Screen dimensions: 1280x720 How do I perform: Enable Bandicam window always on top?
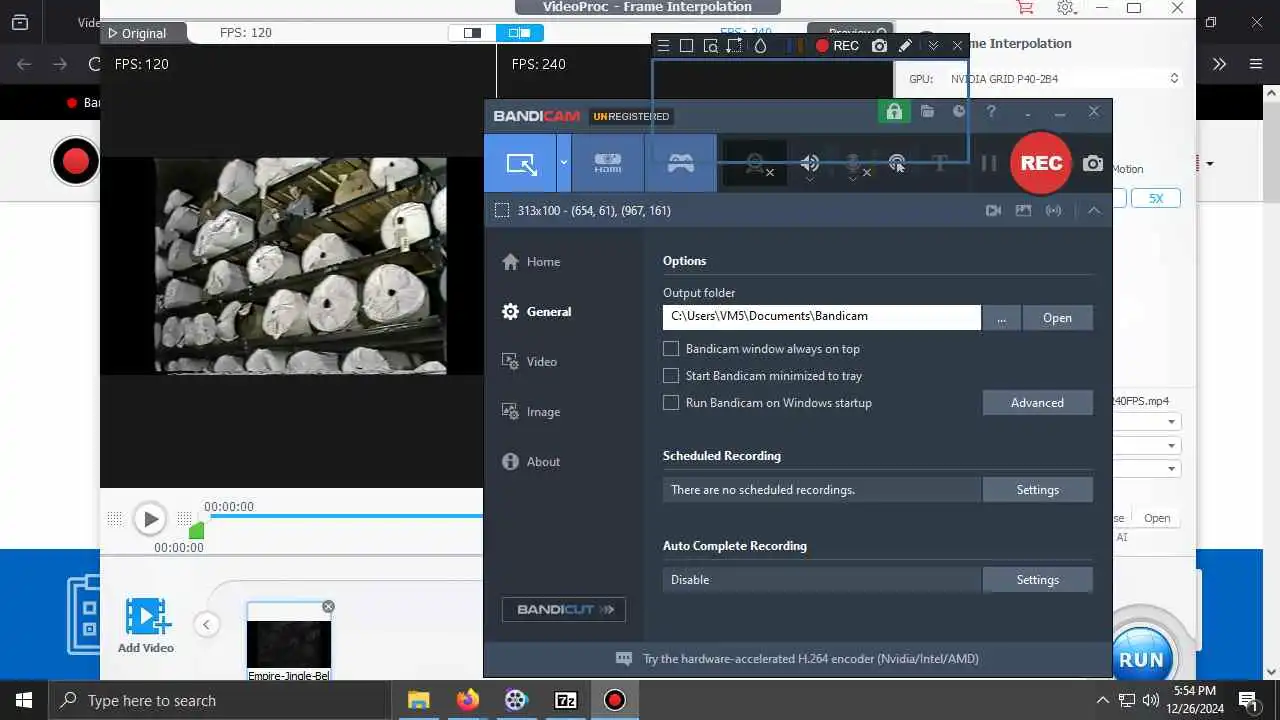click(x=671, y=349)
